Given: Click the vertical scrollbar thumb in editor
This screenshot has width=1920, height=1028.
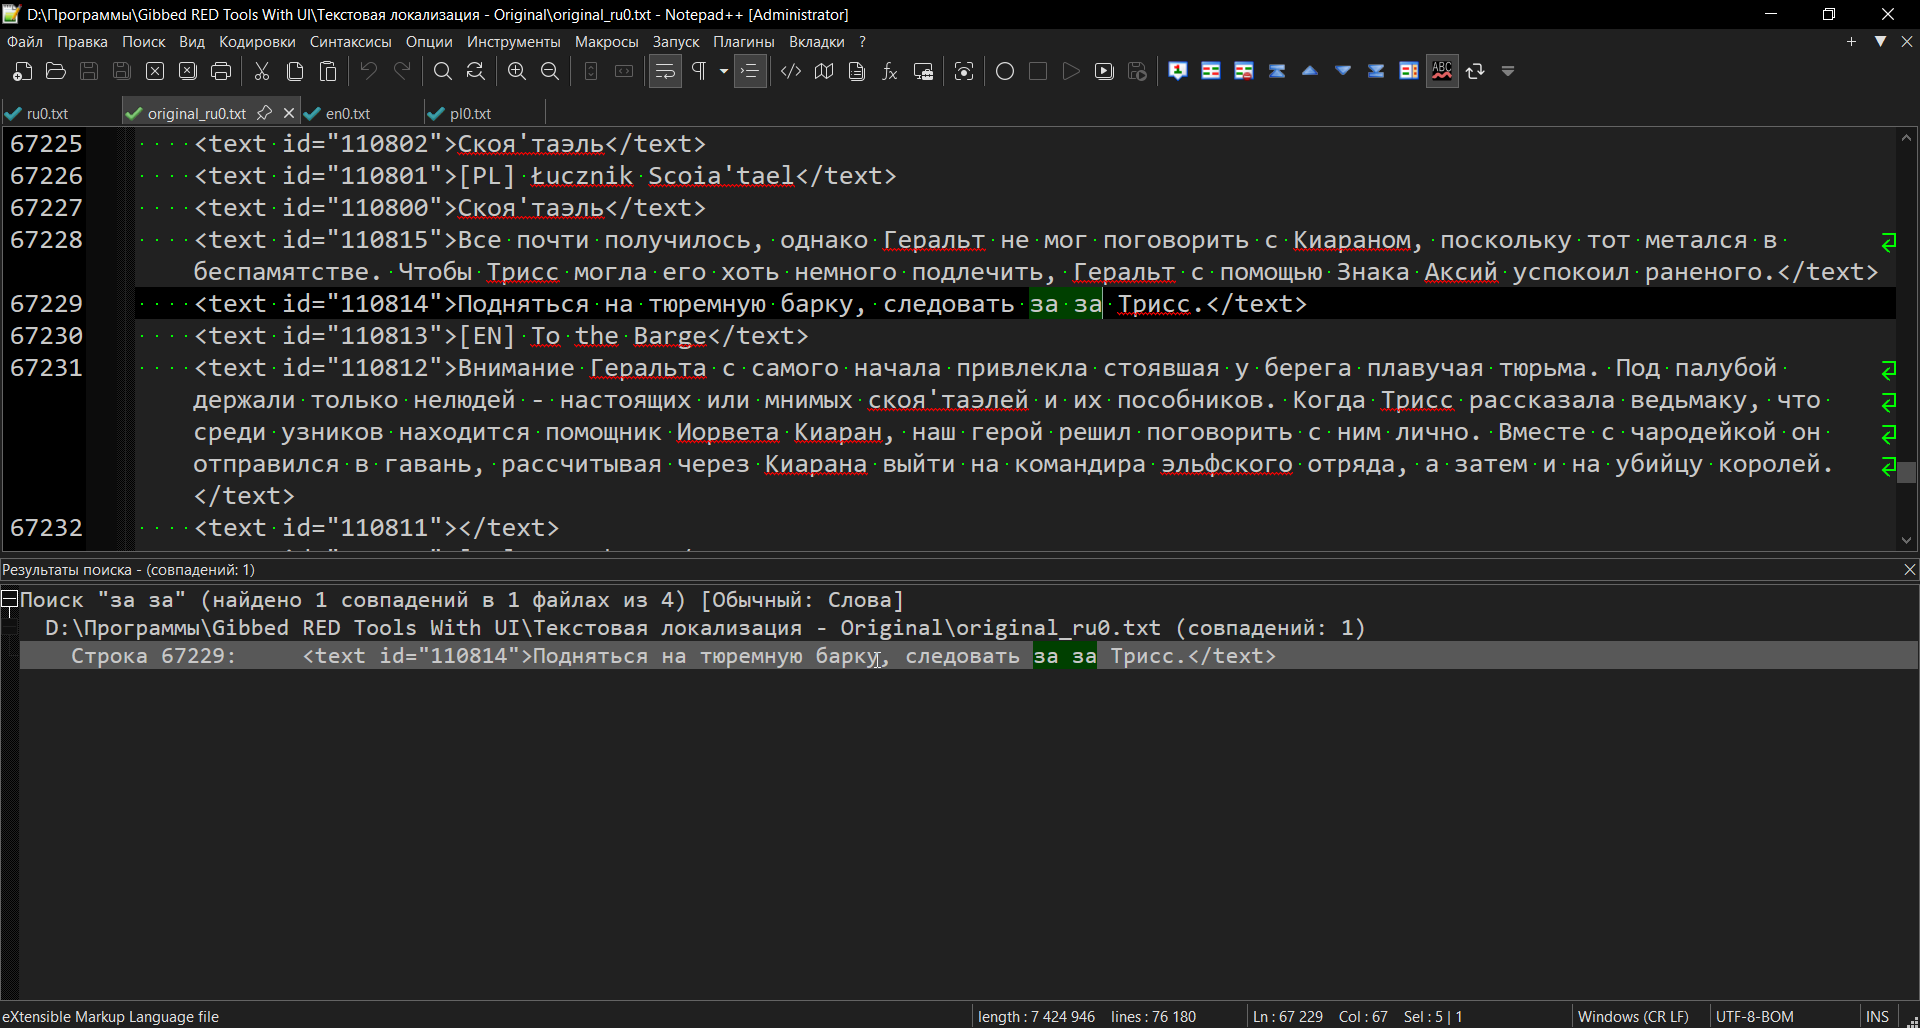Looking at the screenshot, I should pyautogui.click(x=1906, y=472).
